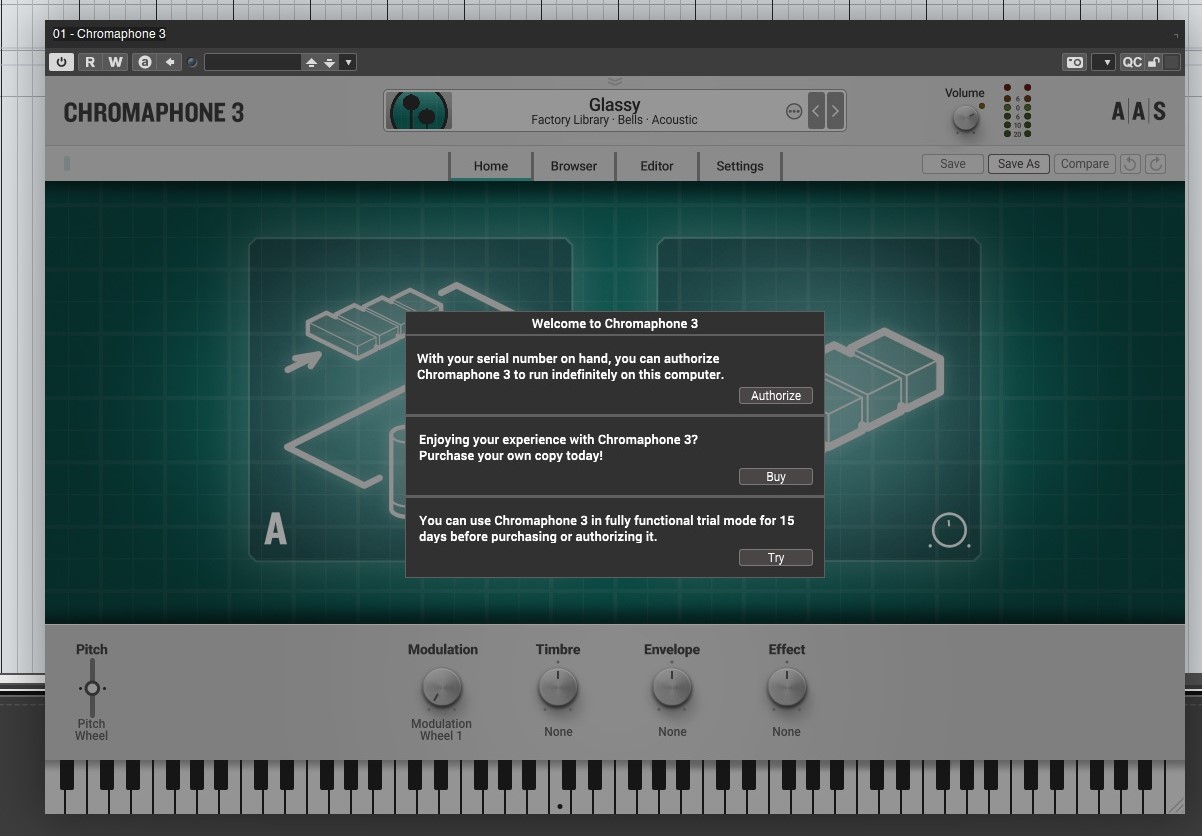Adjust the Timbre macro knob
Screen dimensions: 1202x836
coord(558,688)
